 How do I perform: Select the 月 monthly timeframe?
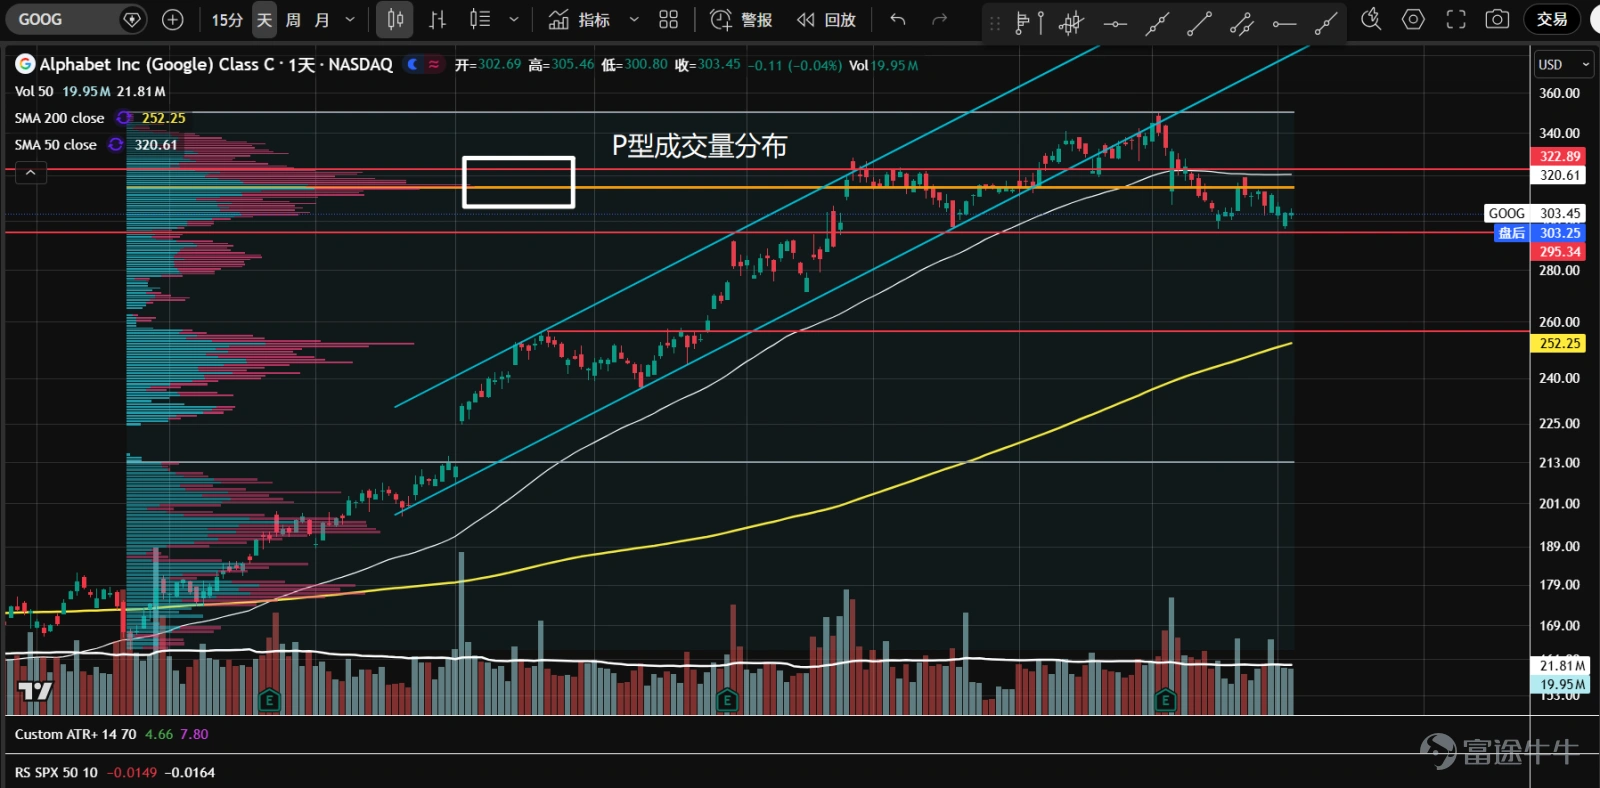click(x=322, y=20)
